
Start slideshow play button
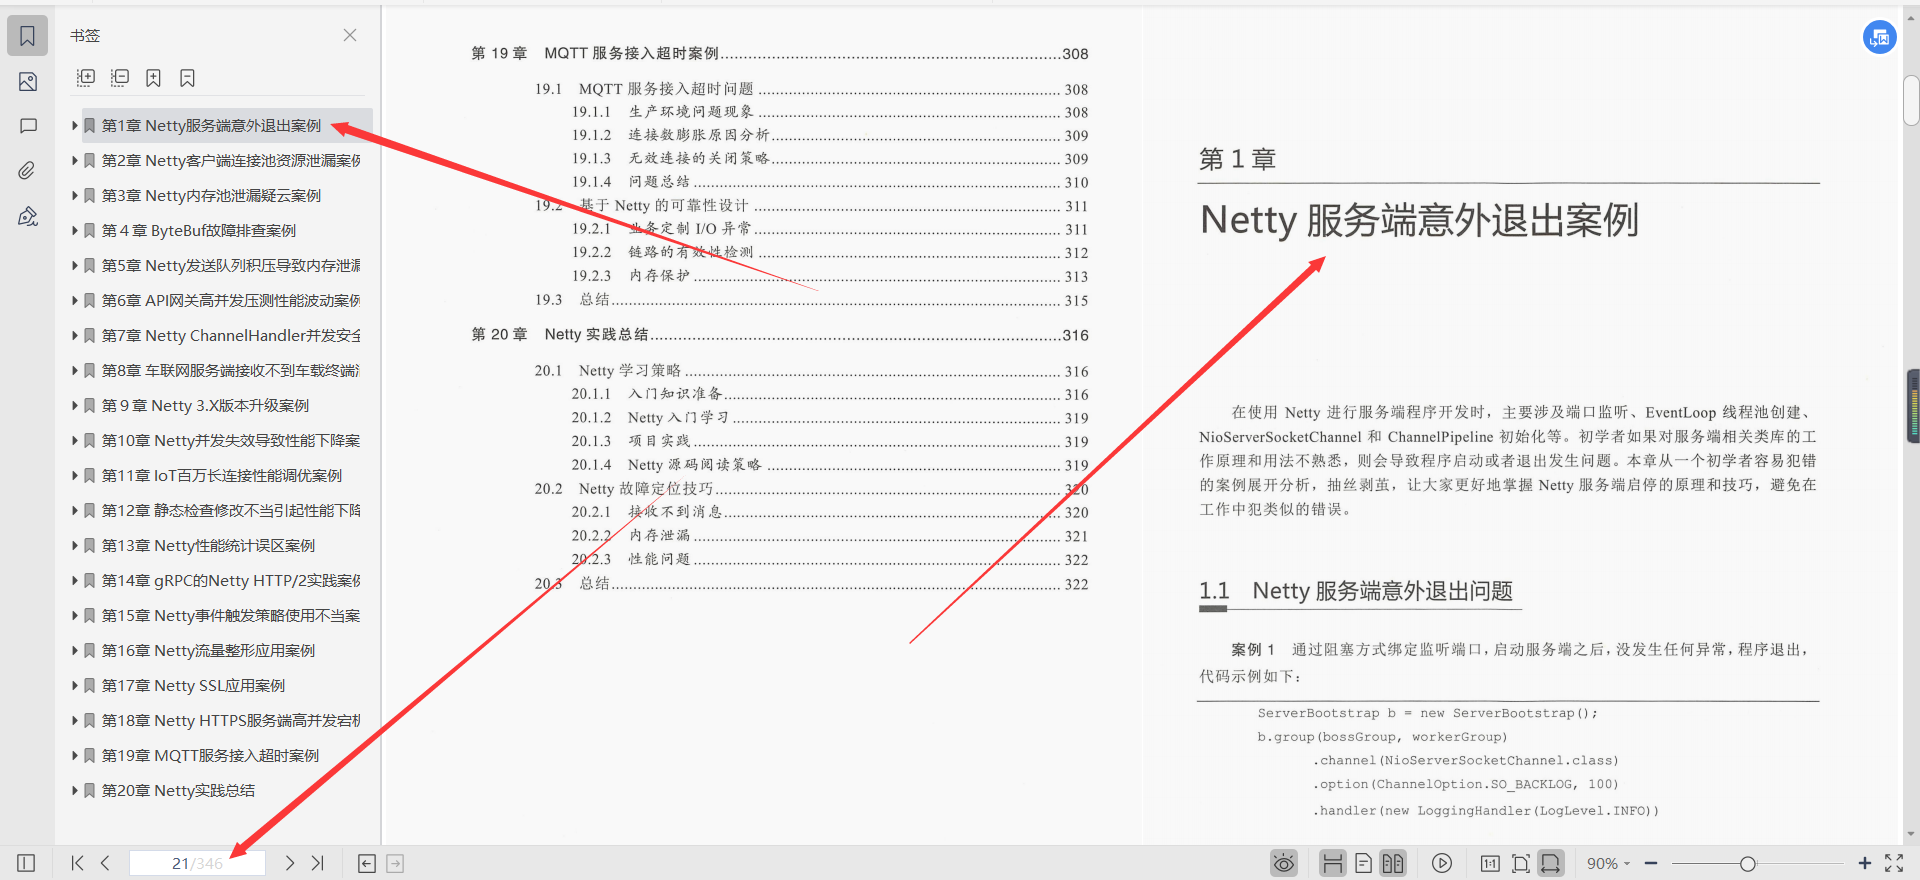[x=1442, y=863]
